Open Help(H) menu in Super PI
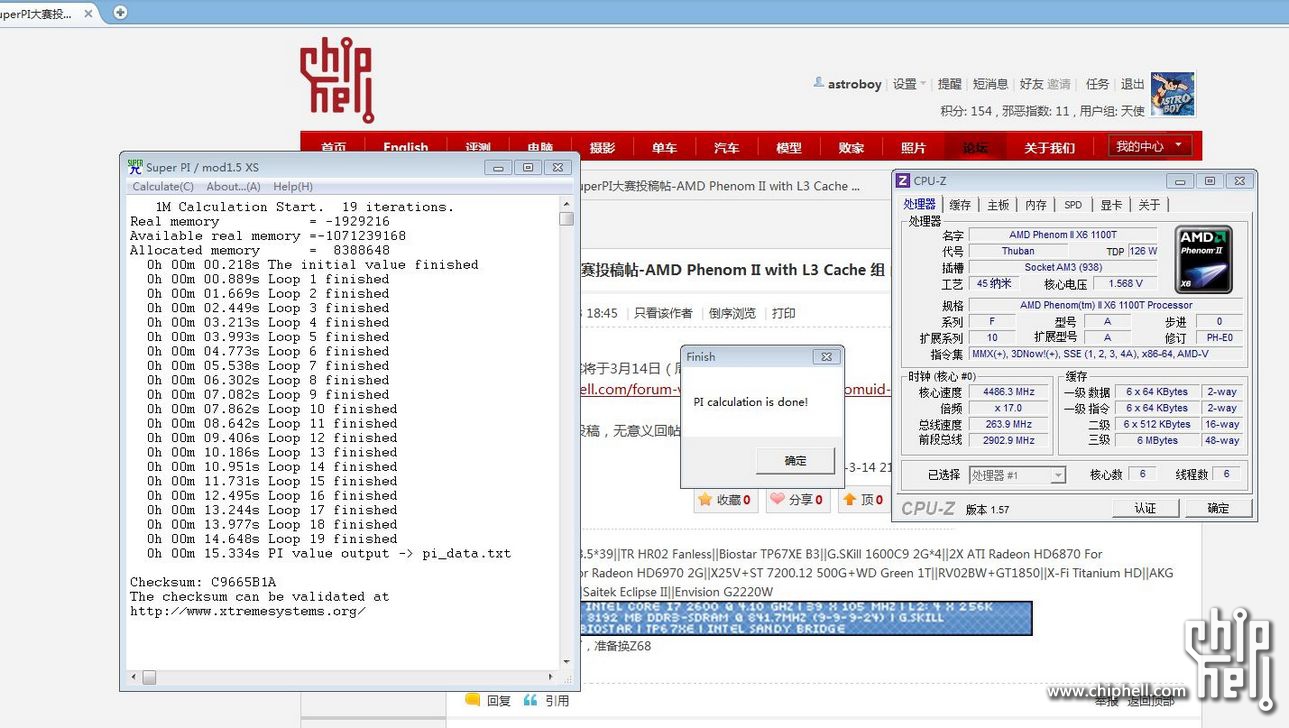 pos(293,186)
